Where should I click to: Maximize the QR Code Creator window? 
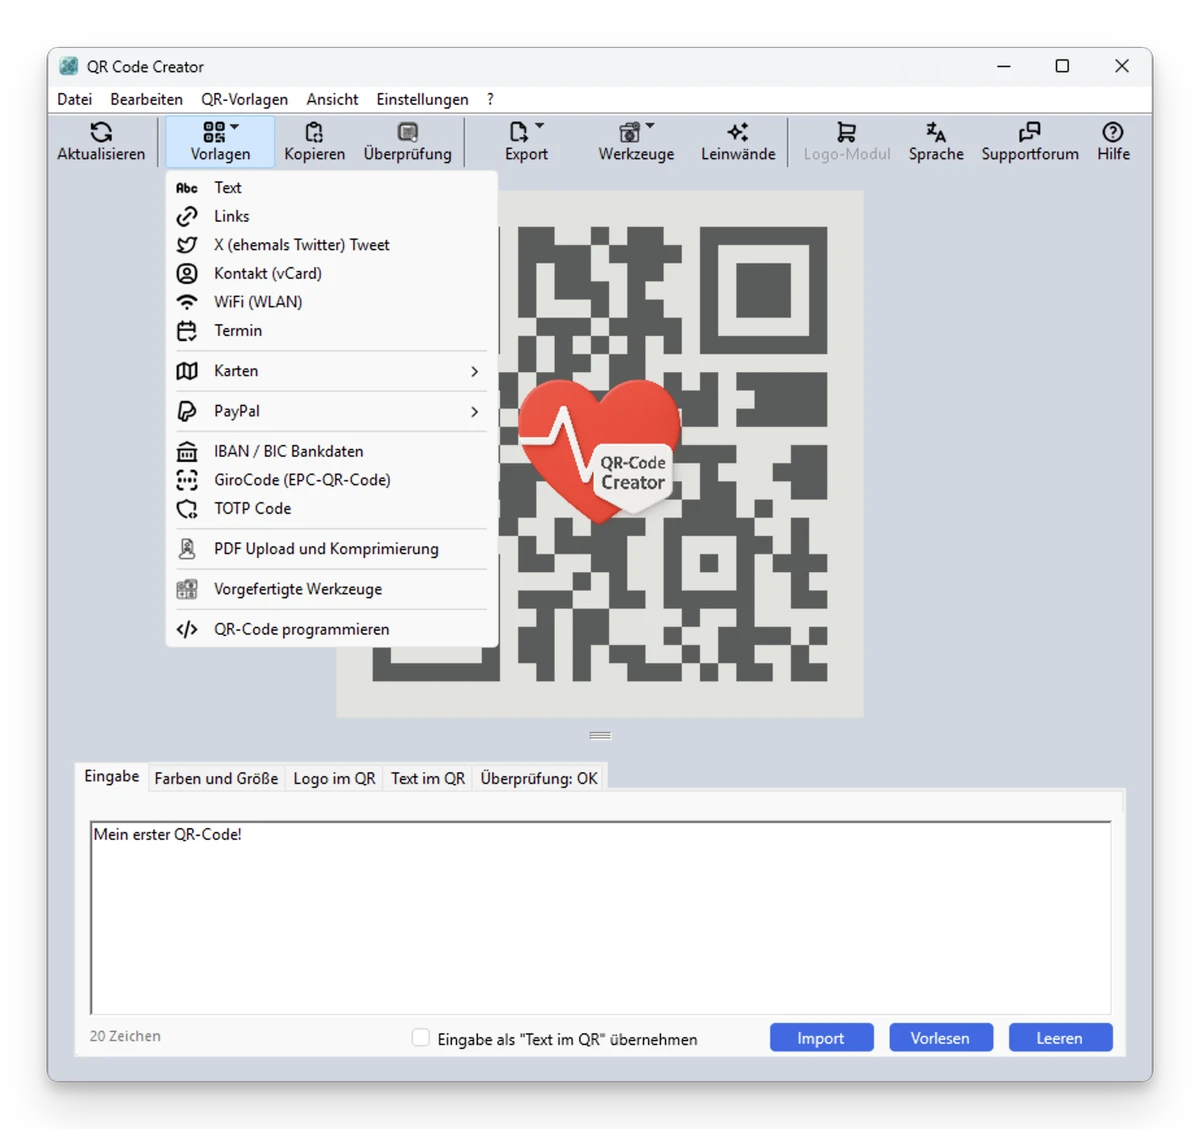(x=1062, y=66)
